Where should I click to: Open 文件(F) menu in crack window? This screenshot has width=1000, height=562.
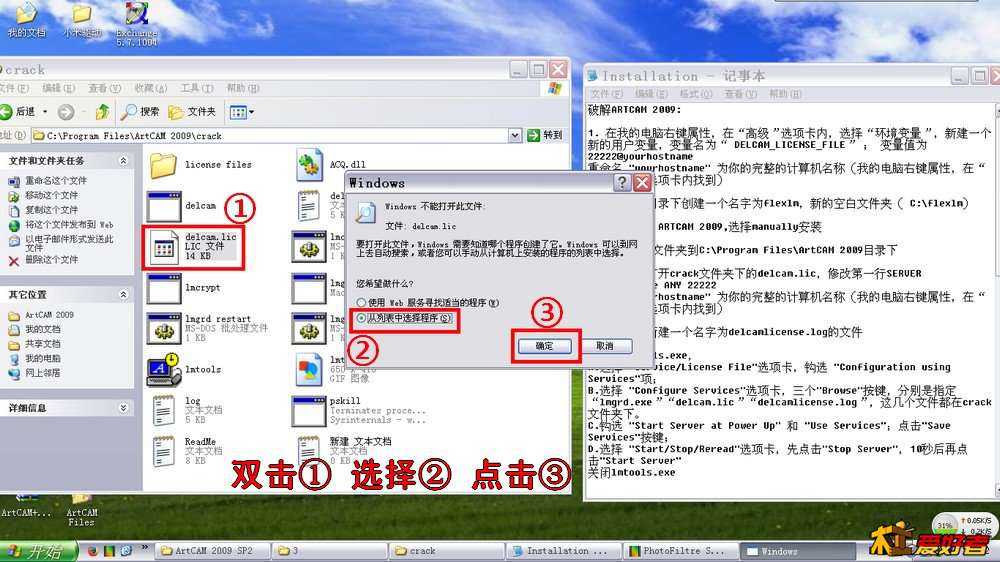pos(14,88)
